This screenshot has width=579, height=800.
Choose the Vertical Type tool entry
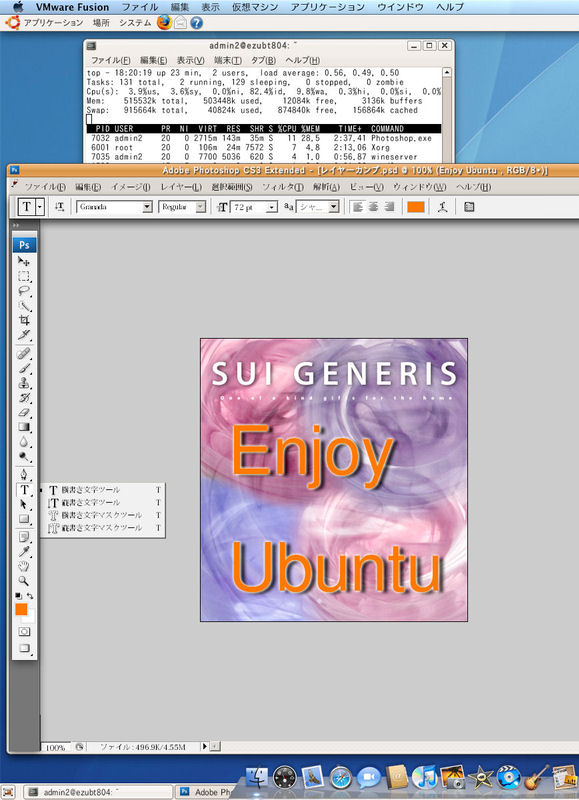click(103, 503)
